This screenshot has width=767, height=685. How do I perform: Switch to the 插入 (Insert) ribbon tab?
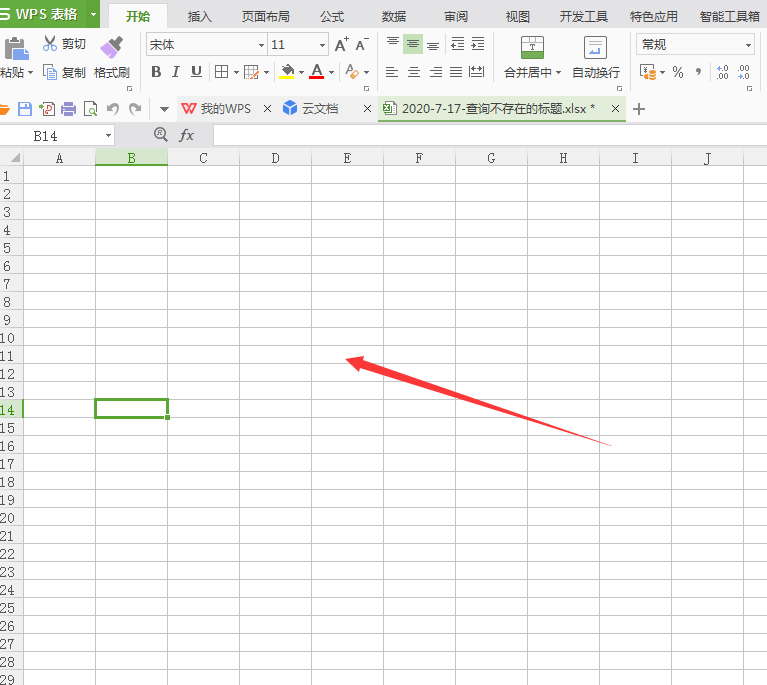coord(200,16)
